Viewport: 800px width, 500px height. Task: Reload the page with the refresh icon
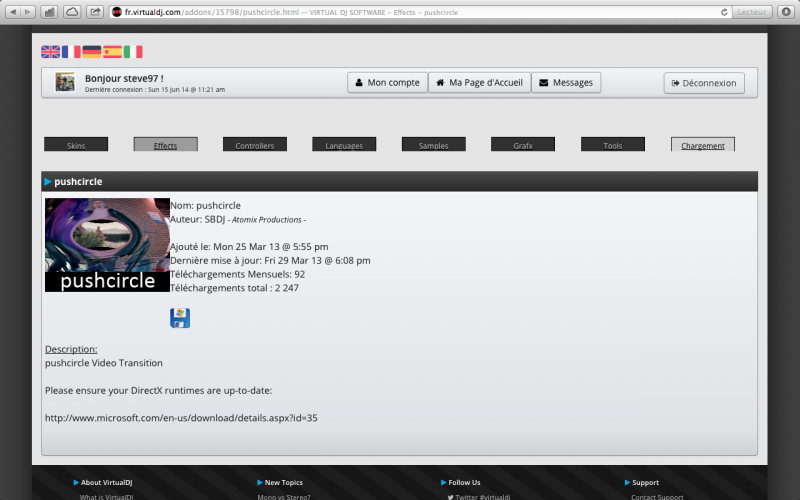point(723,12)
